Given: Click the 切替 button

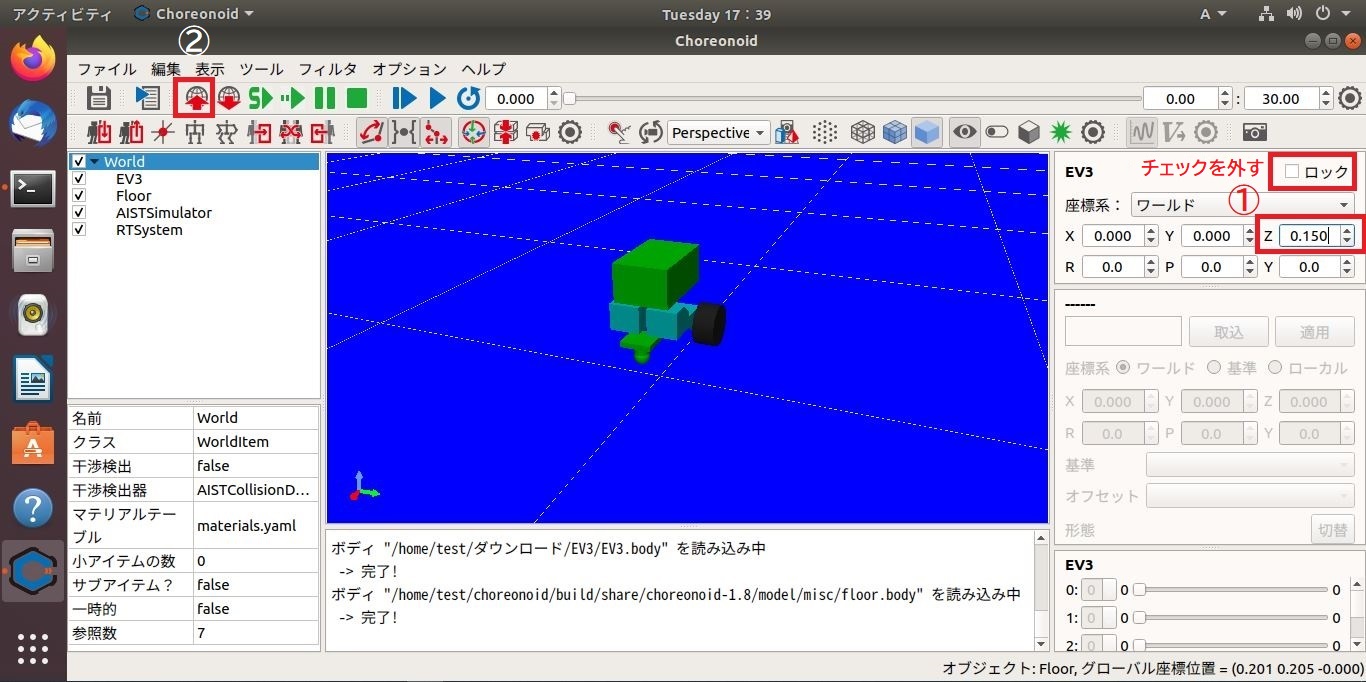Looking at the screenshot, I should (x=1333, y=530).
